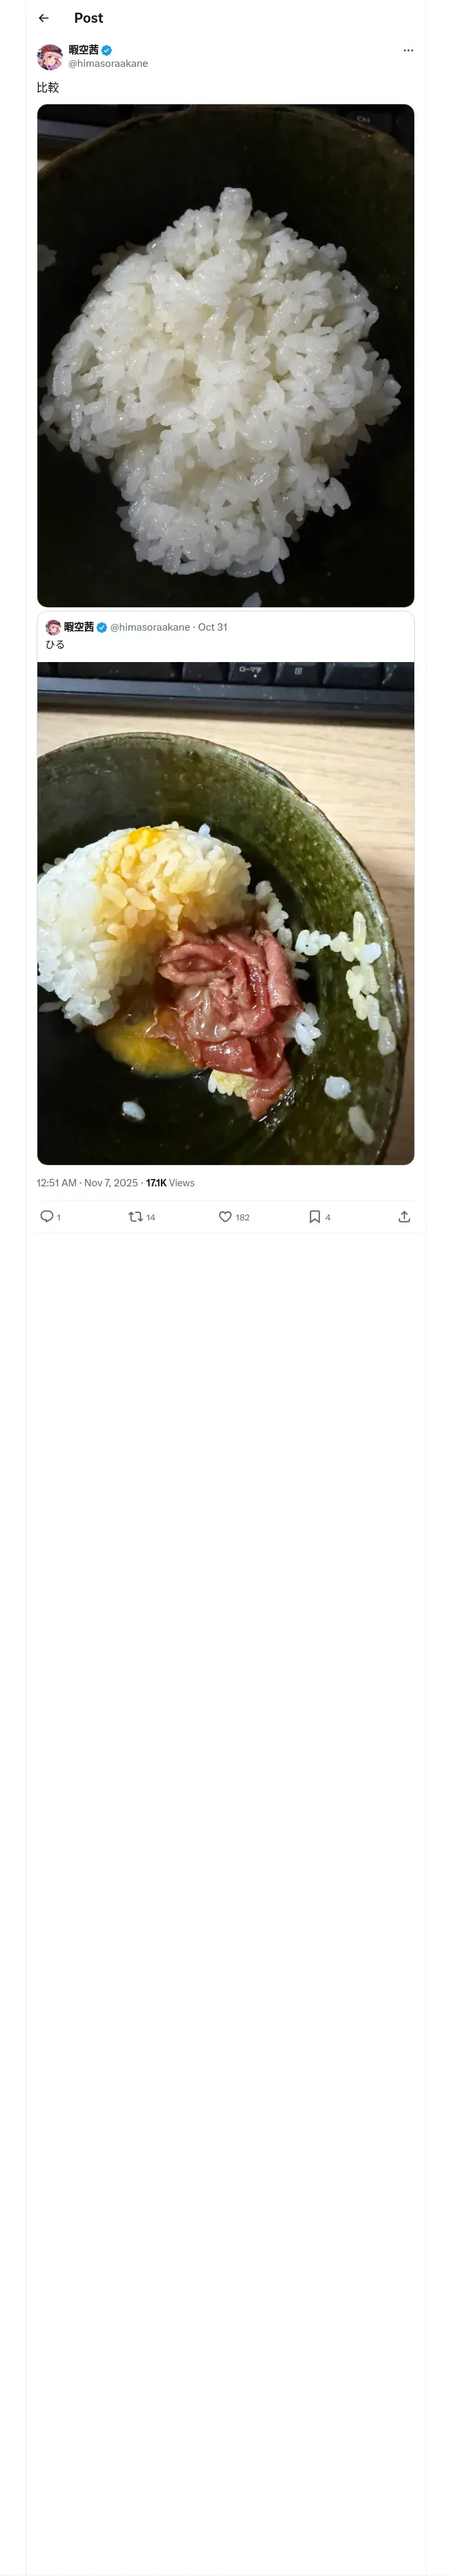Viewport: 451px width, 2576px height.
Task: Open the quoted post text ひる
Action: point(55,645)
